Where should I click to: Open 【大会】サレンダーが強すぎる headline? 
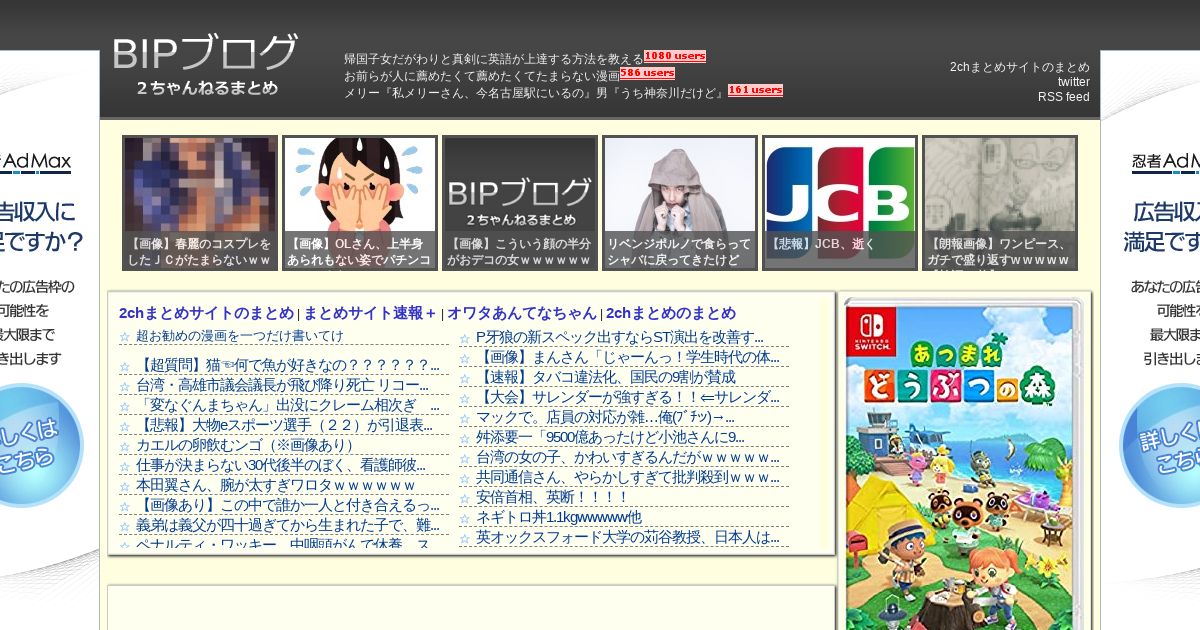(x=628, y=397)
